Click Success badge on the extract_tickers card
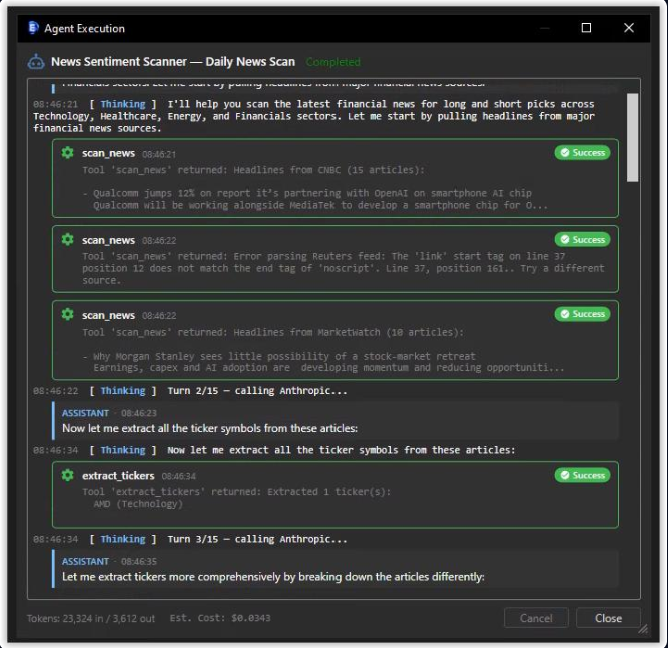 pyautogui.click(x=582, y=475)
